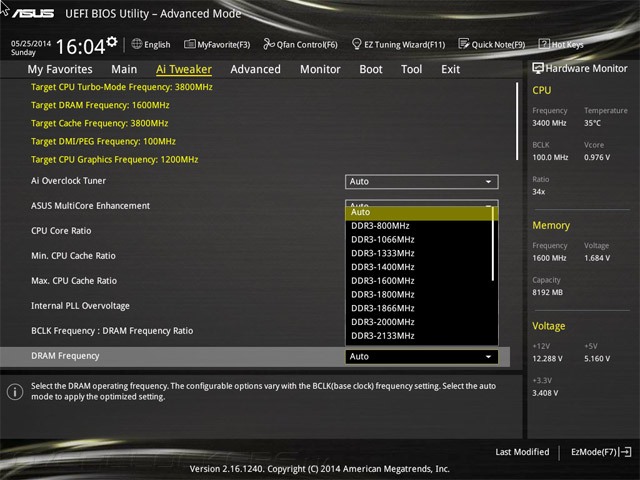Switch to EzMode(F7)
This screenshot has width=640, height=480.
pos(601,452)
